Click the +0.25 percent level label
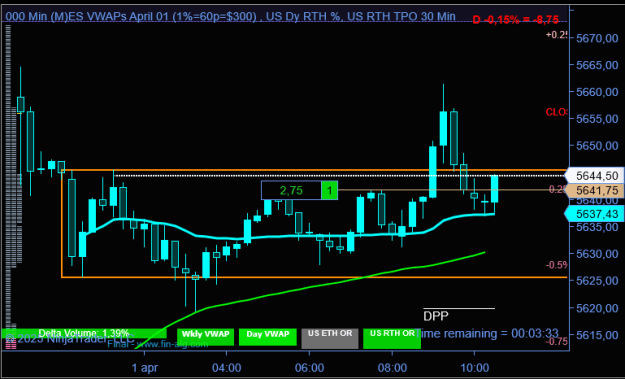Screen dimensions: 625x379 [556, 35]
